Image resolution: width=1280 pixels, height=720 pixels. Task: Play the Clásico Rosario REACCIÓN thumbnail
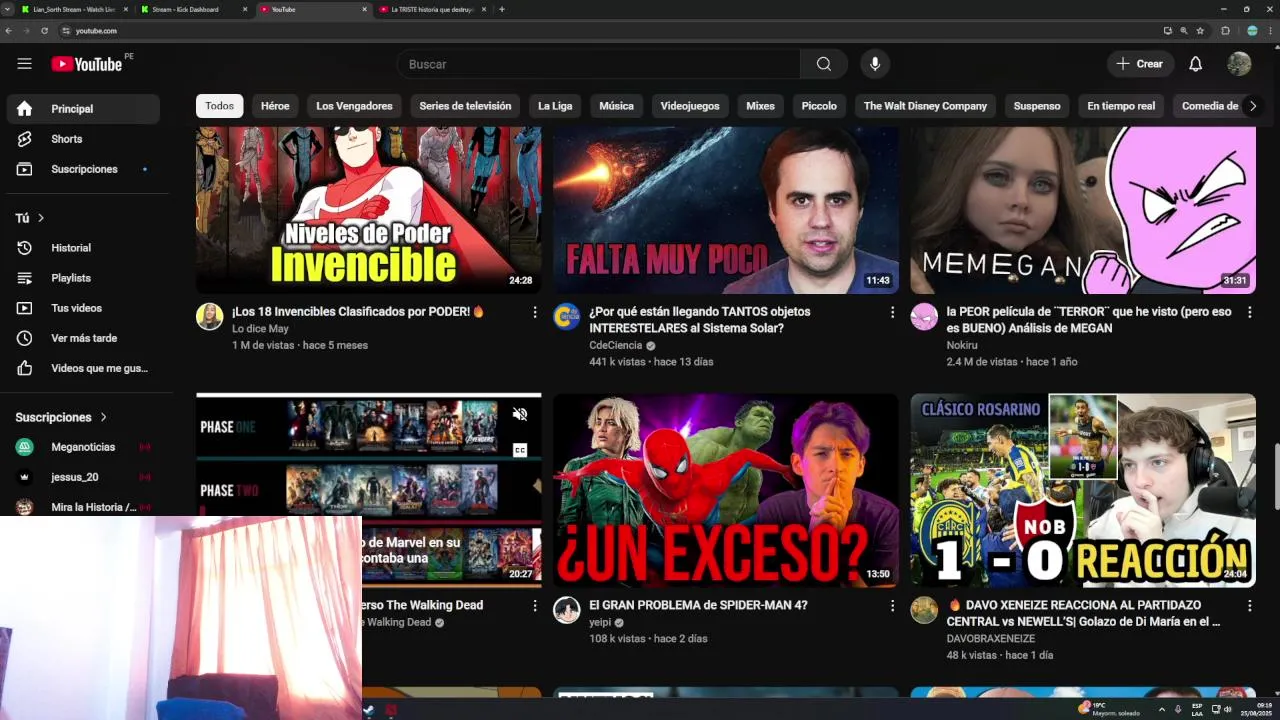click(1083, 490)
